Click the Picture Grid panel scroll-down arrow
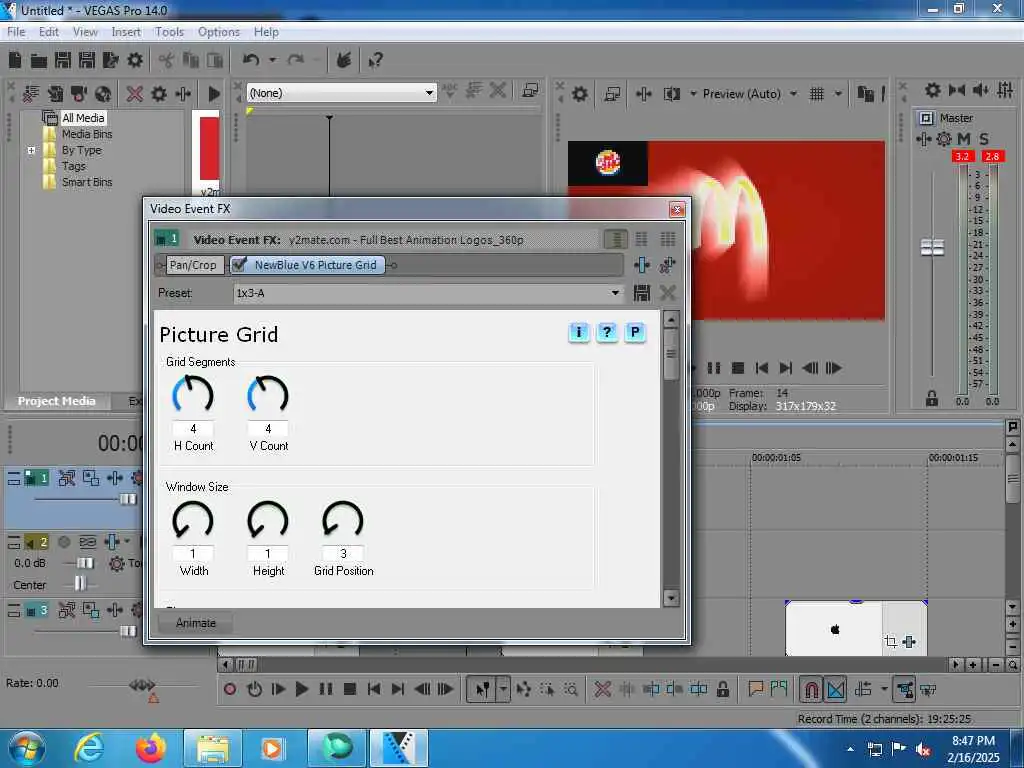The width and height of the screenshot is (1024, 768). pos(671,598)
